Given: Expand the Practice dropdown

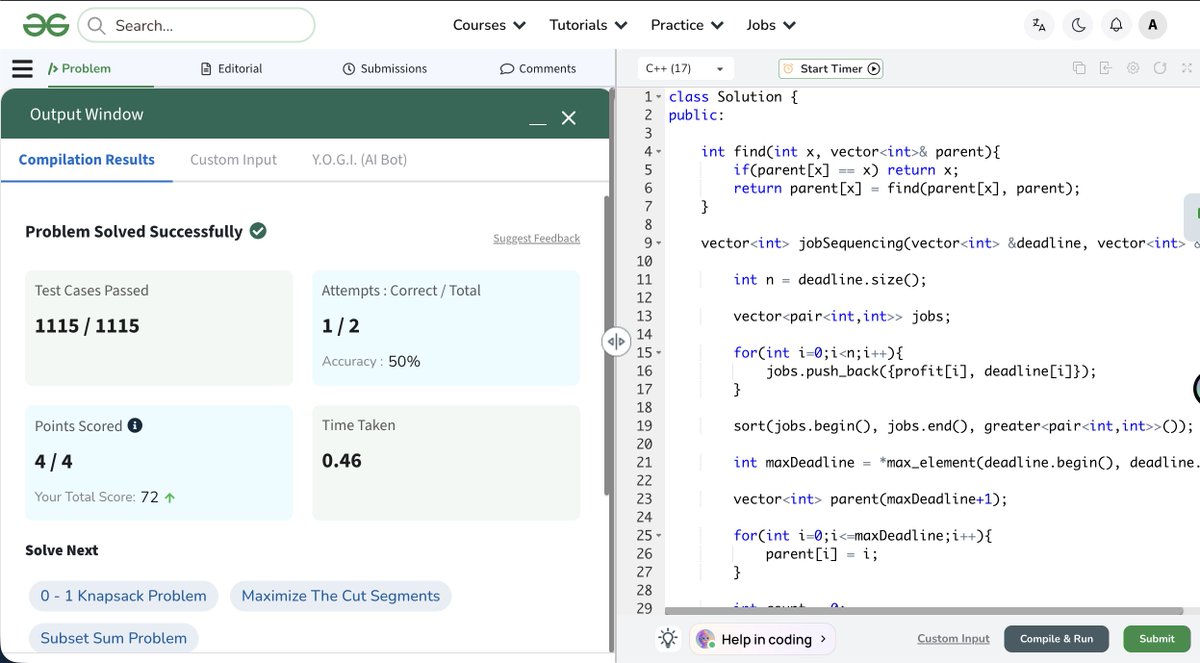Looking at the screenshot, I should coord(687,25).
